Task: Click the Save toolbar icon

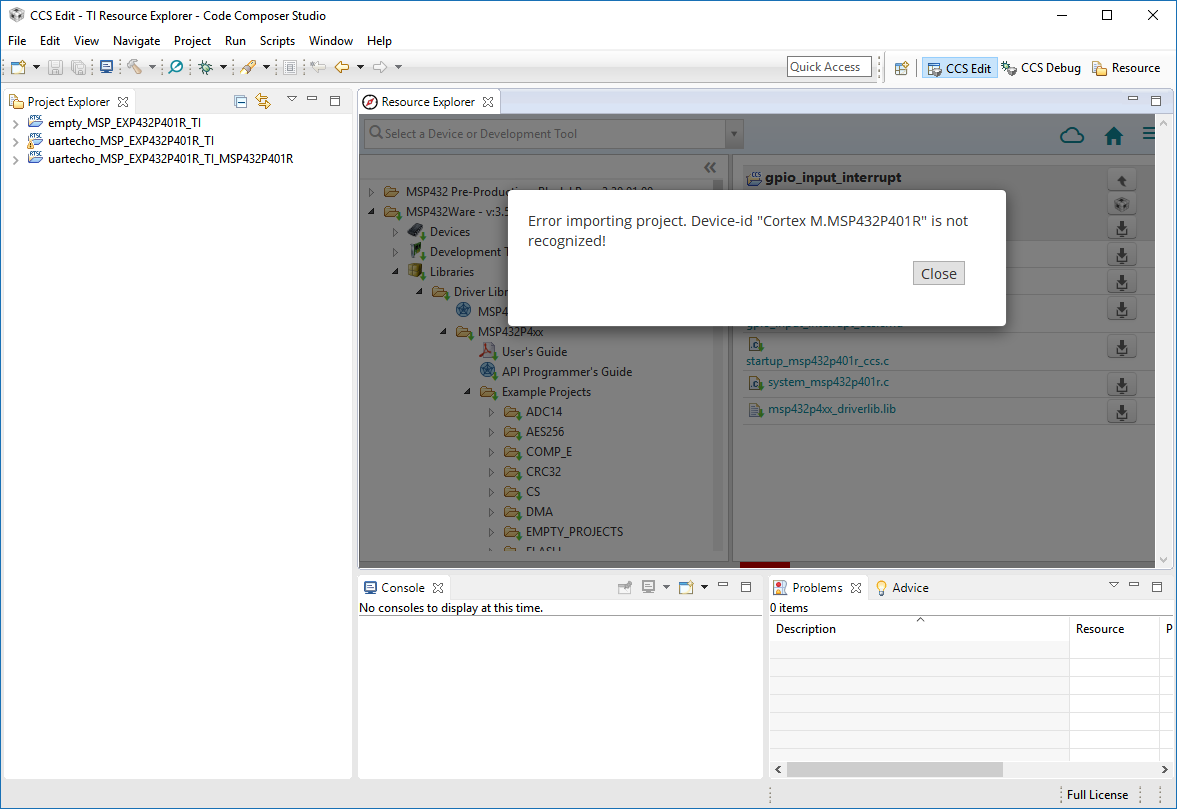Action: coord(55,68)
